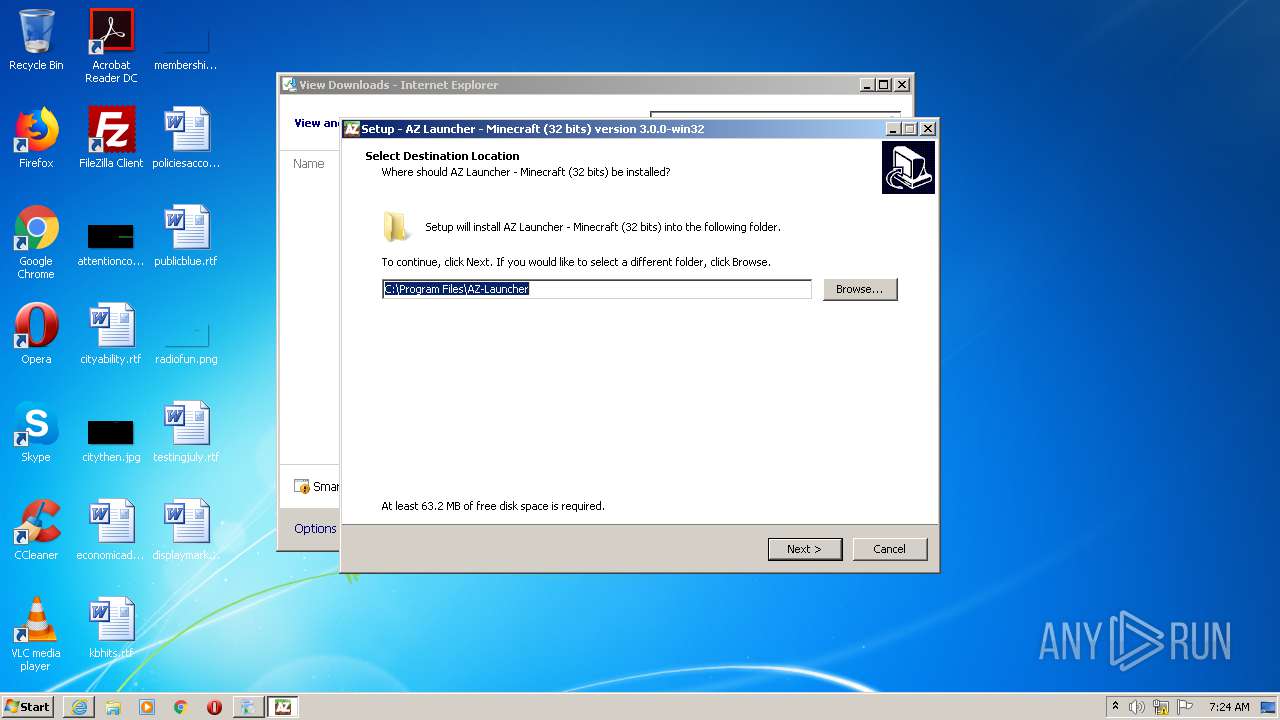1280x720 pixels.
Task: Cancel the AZ Launcher installation
Action: (889, 549)
